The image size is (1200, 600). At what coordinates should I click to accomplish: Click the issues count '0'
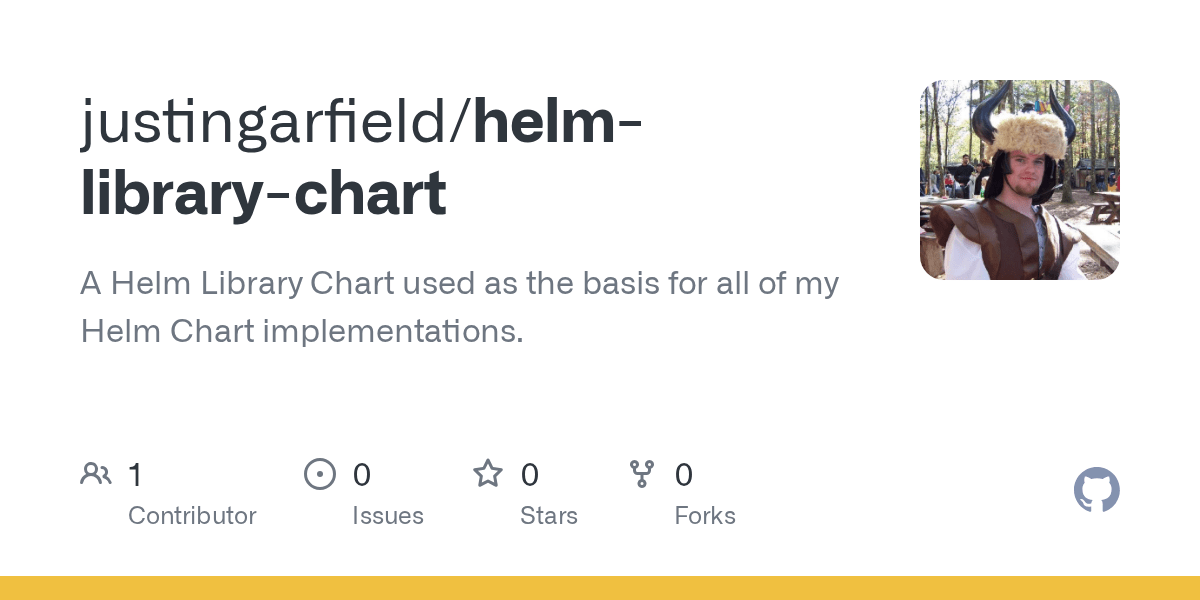[362, 474]
